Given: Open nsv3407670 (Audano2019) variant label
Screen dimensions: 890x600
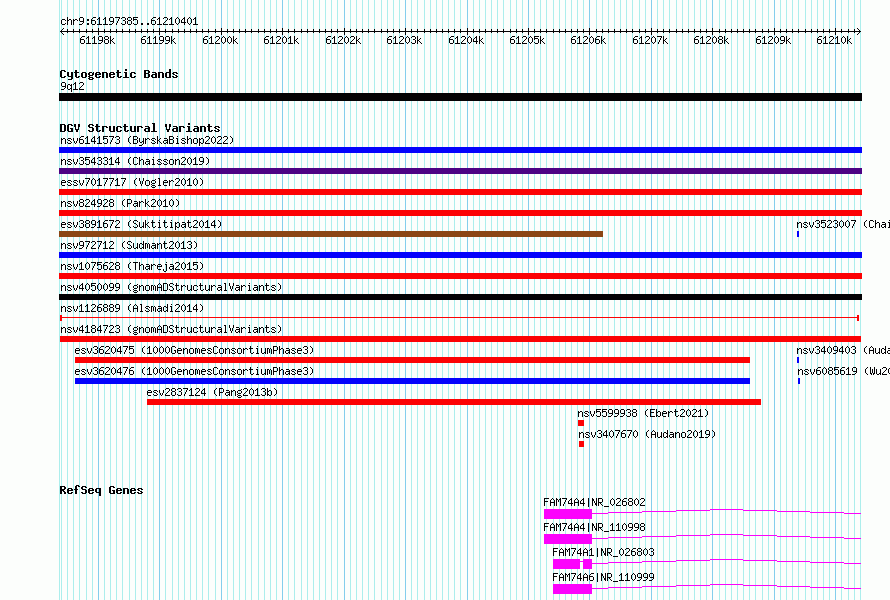Looking at the screenshot, I should tap(647, 434).
